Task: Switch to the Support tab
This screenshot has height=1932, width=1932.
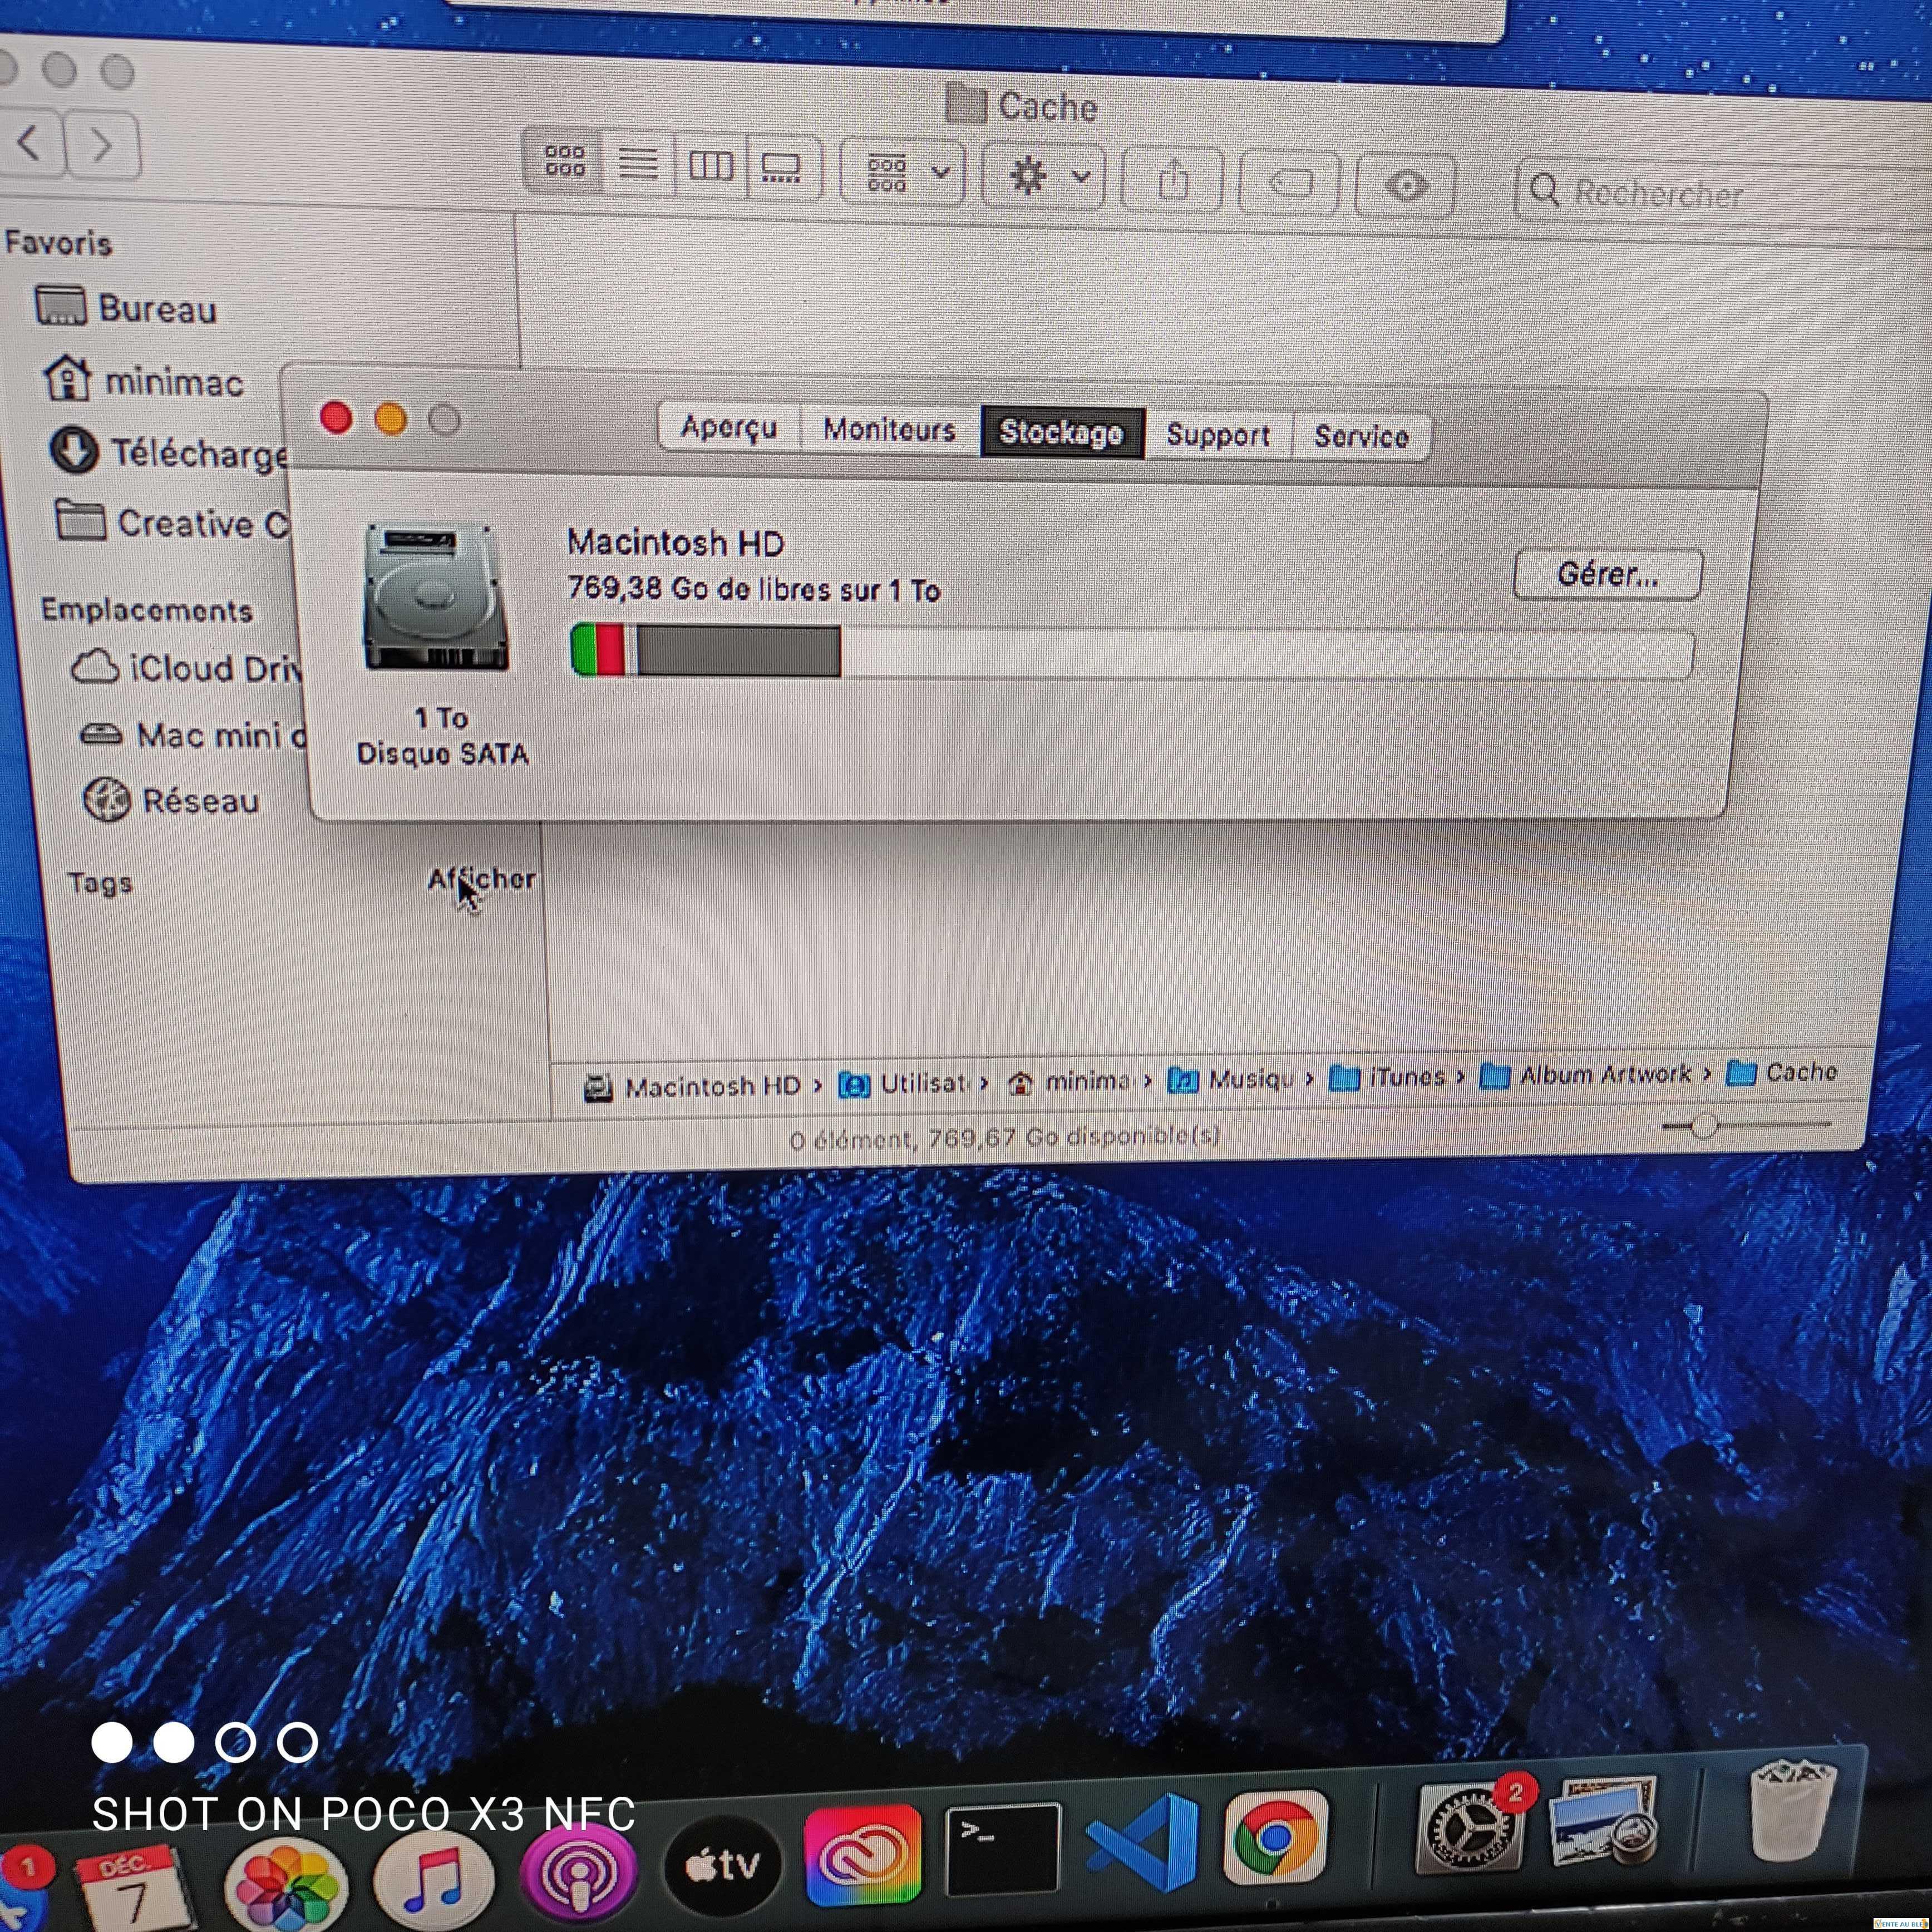Action: tap(1218, 436)
